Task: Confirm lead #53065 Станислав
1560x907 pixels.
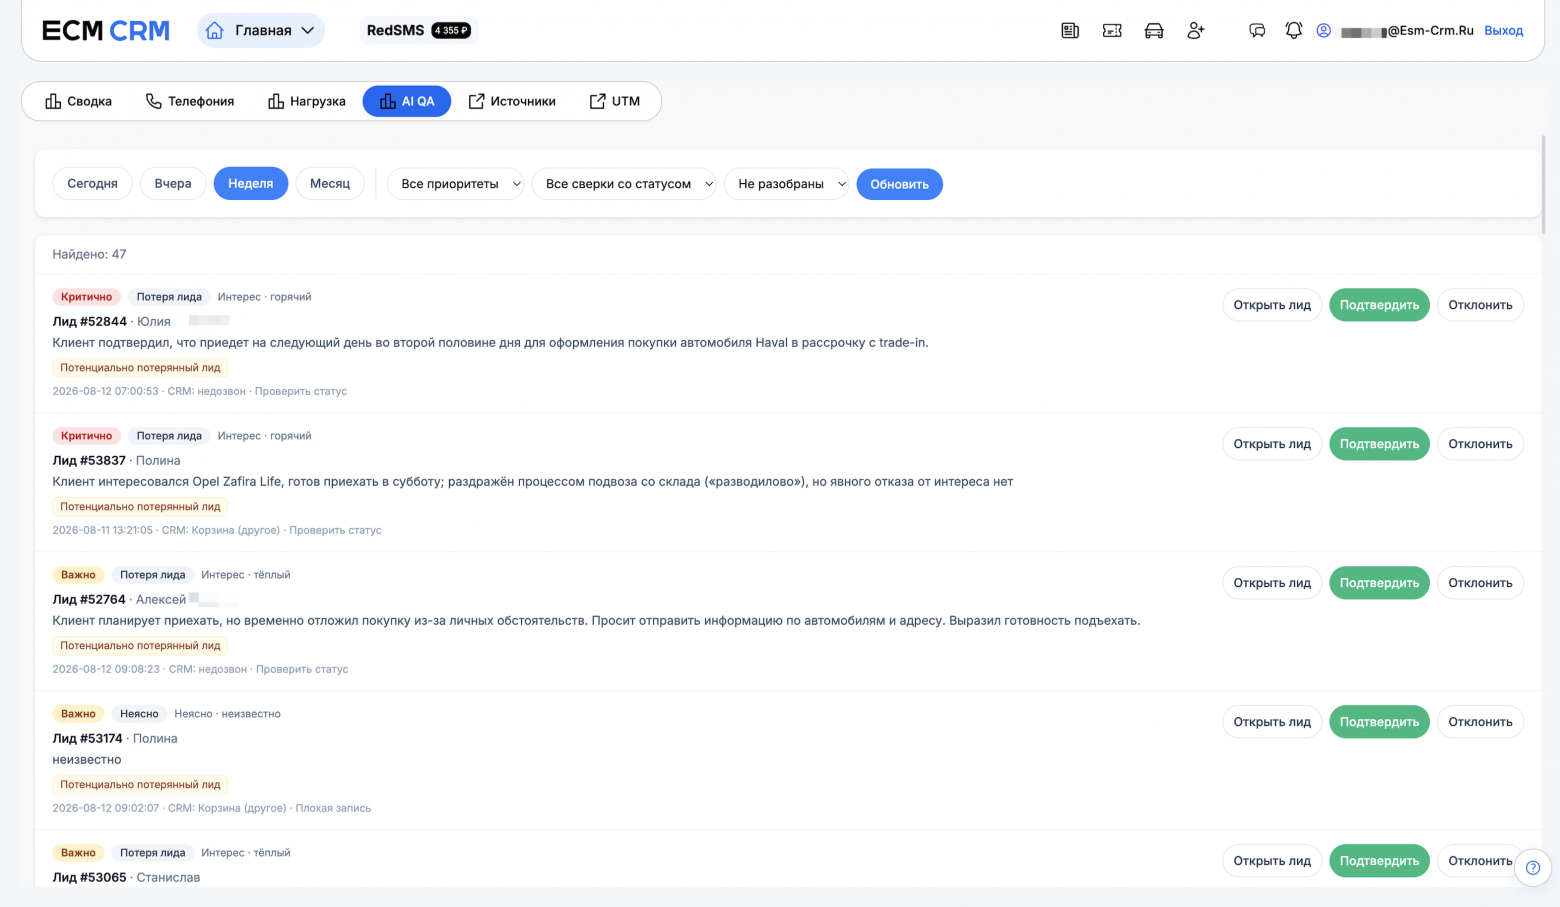Action: coord(1379,861)
